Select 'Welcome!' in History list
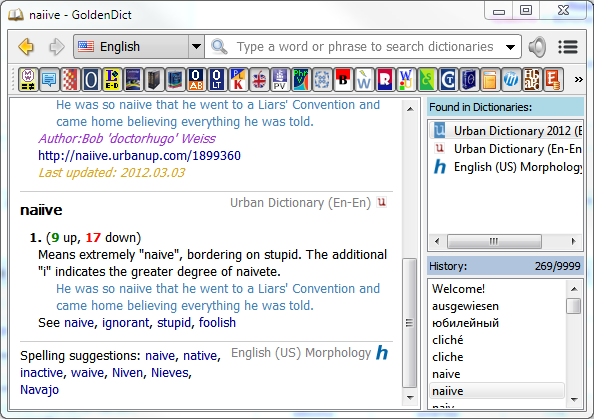Viewport: 594px width, 419px height. [497, 289]
